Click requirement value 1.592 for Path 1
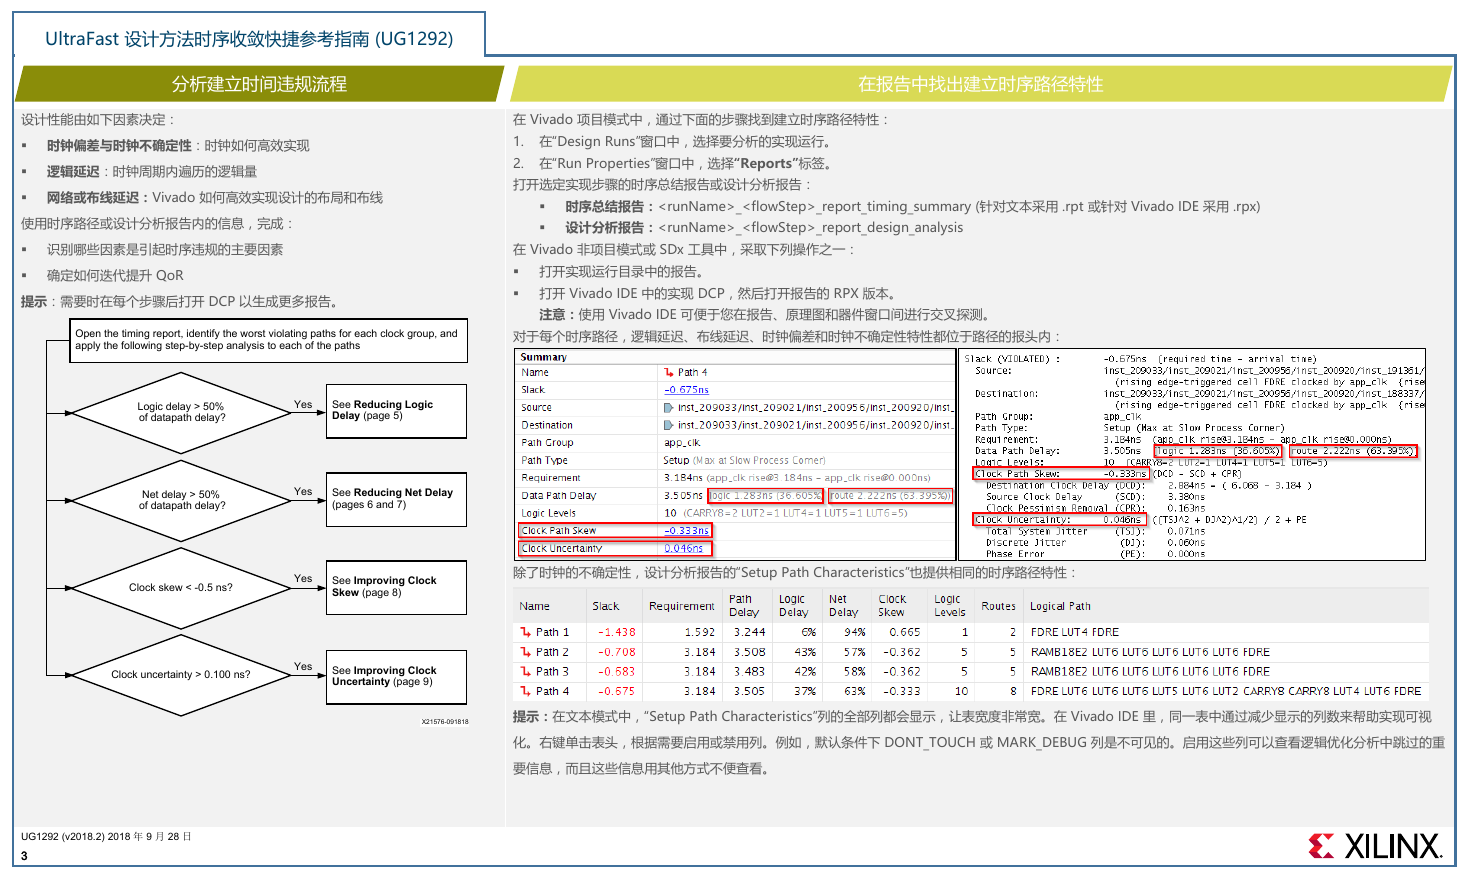The width and height of the screenshot is (1470, 893). coord(700,632)
